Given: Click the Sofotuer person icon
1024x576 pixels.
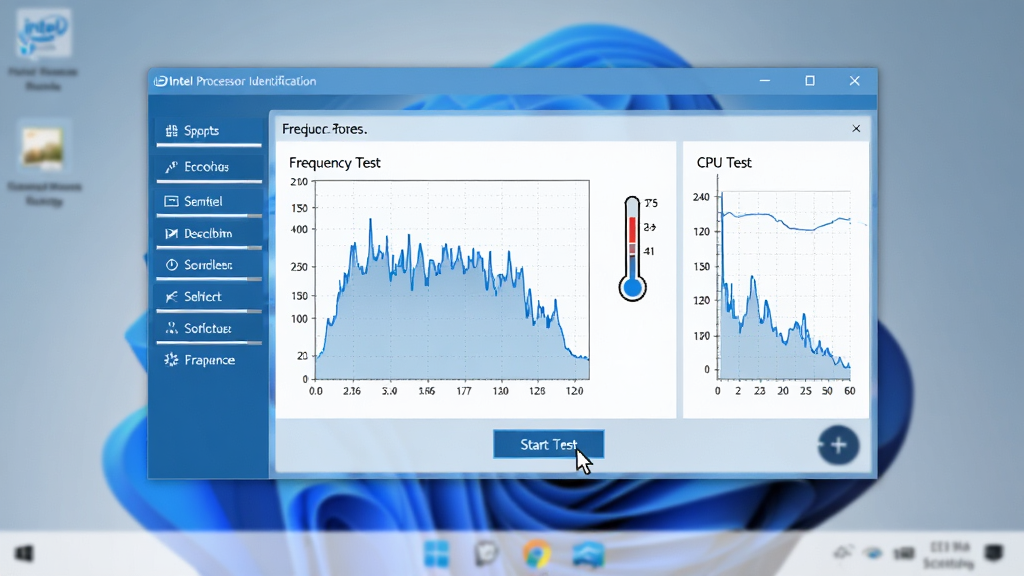Looking at the screenshot, I should [x=171, y=328].
